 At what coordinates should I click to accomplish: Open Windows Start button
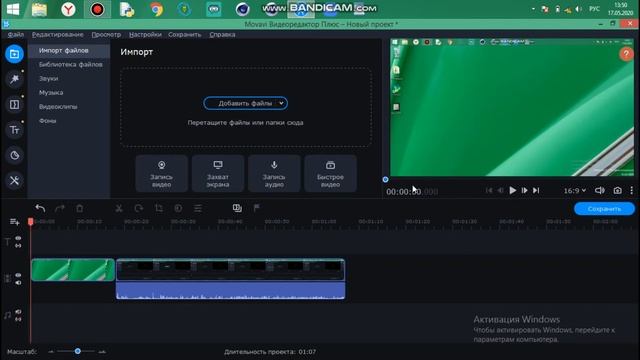pos(13,9)
